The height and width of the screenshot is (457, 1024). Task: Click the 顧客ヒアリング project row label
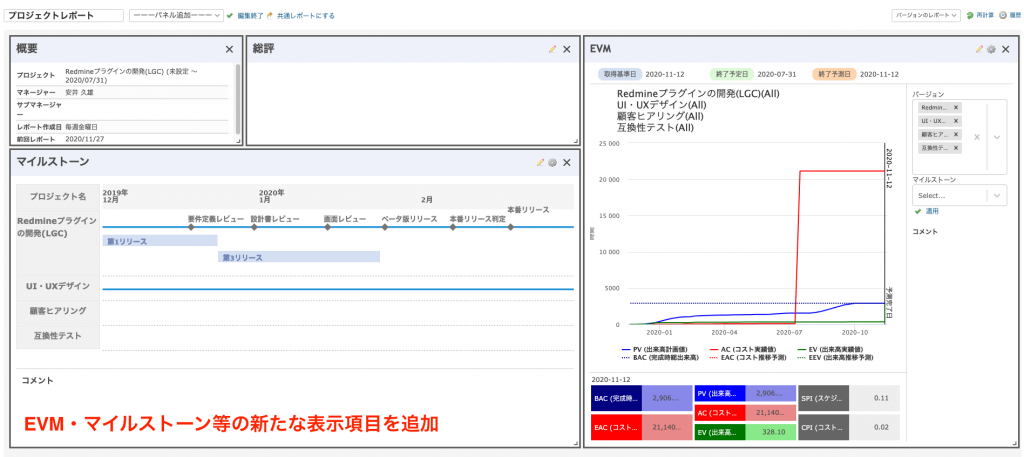coord(58,311)
